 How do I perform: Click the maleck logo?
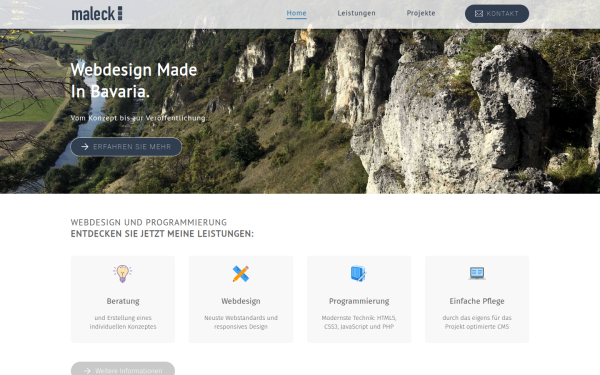[x=97, y=13]
